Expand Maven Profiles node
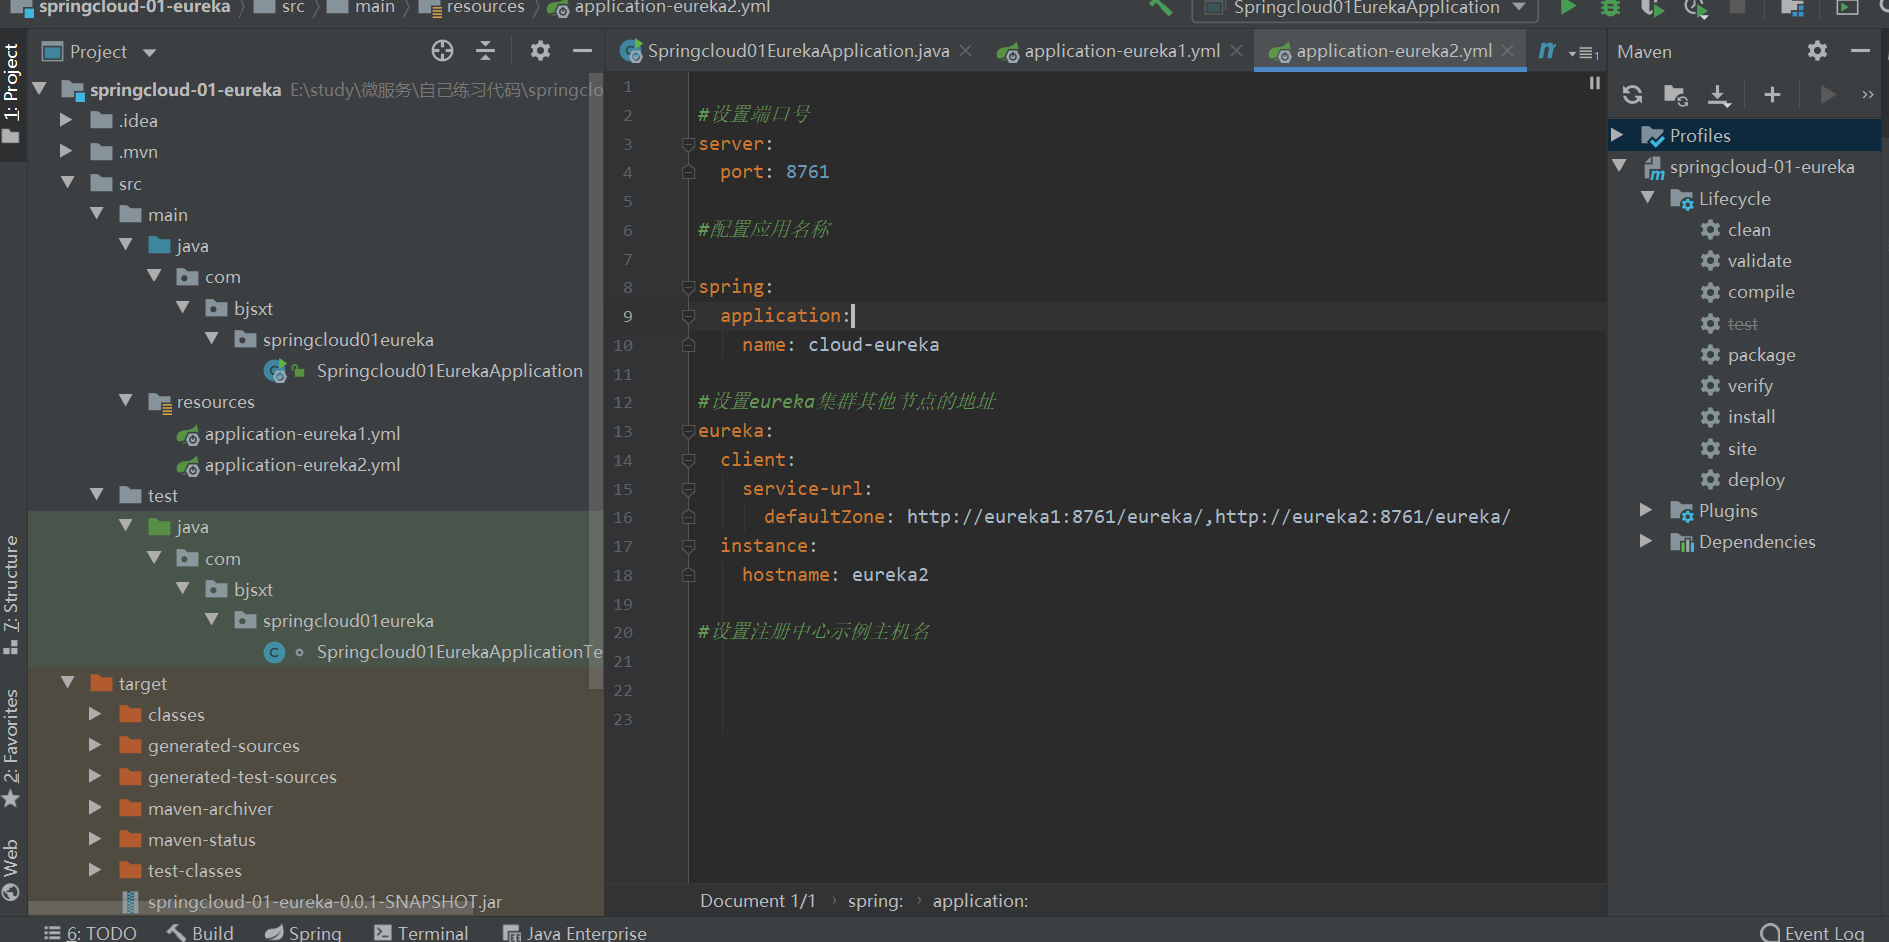The width and height of the screenshot is (1889, 942). coord(1617,135)
